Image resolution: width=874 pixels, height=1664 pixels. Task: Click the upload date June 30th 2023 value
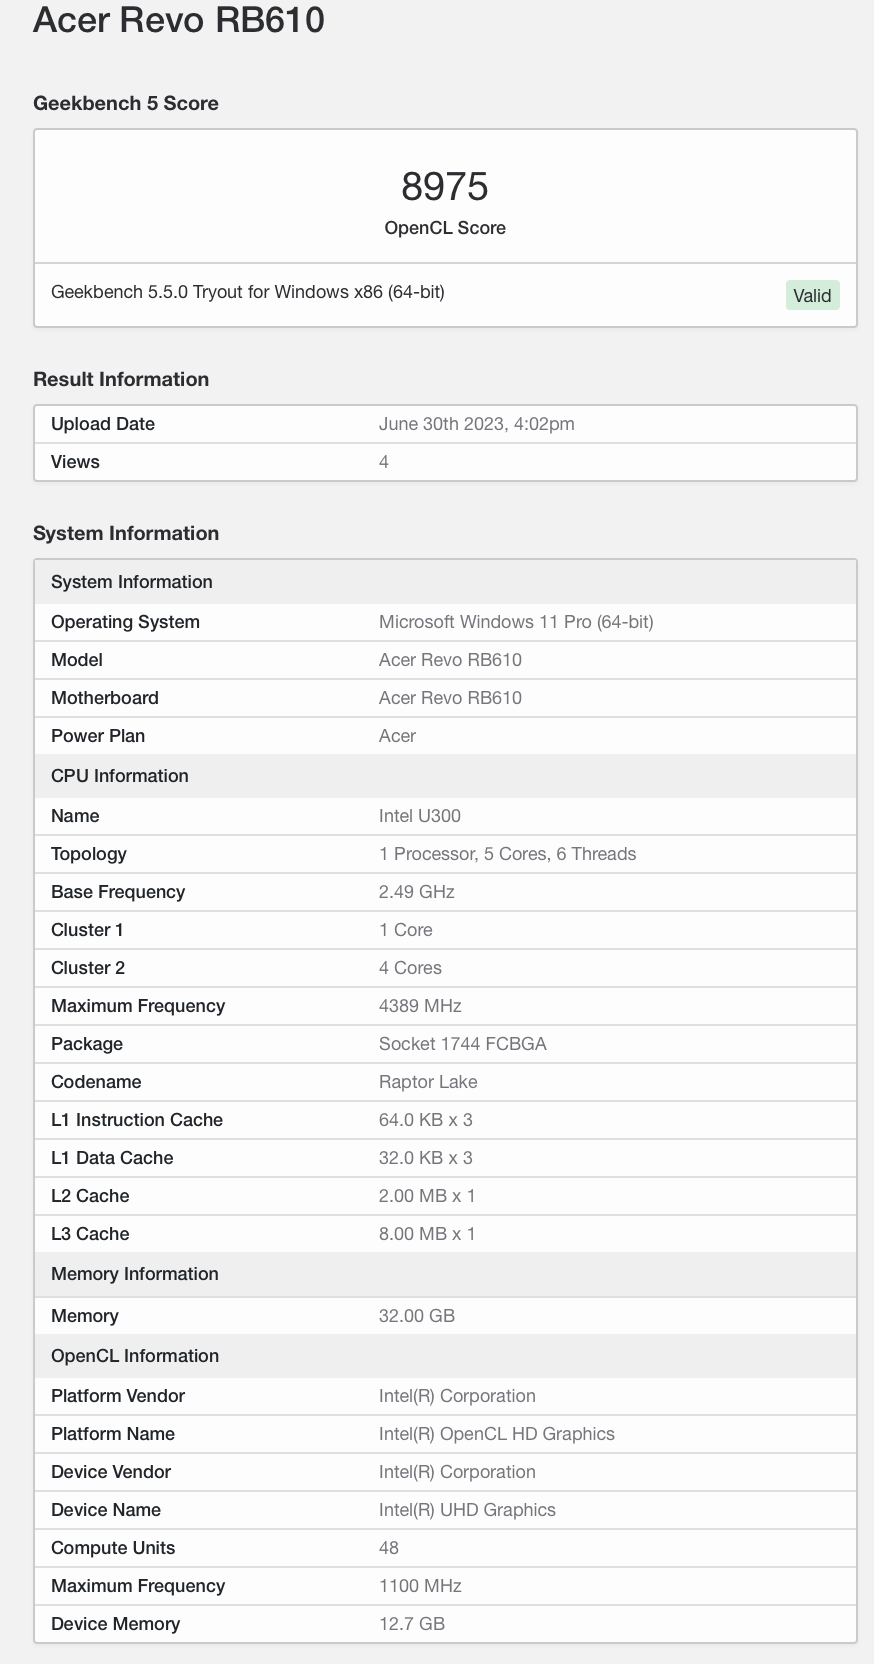click(476, 424)
